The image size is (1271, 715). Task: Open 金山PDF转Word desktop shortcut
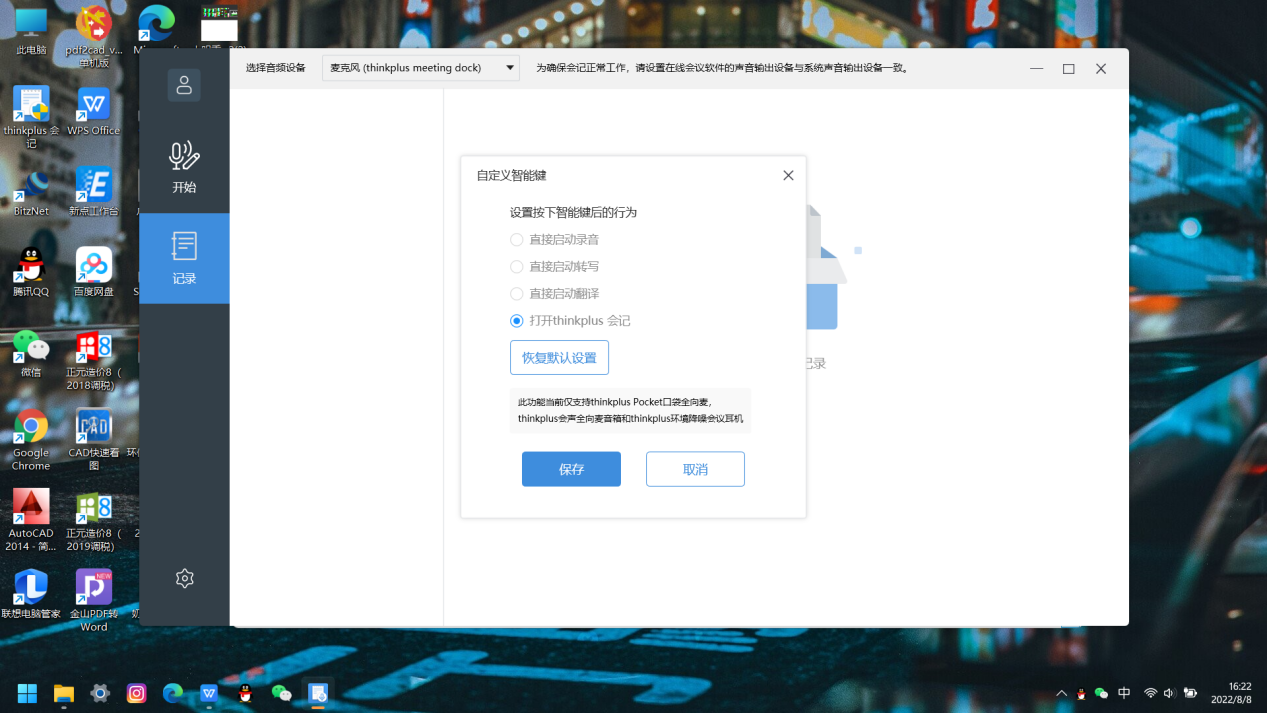(94, 602)
